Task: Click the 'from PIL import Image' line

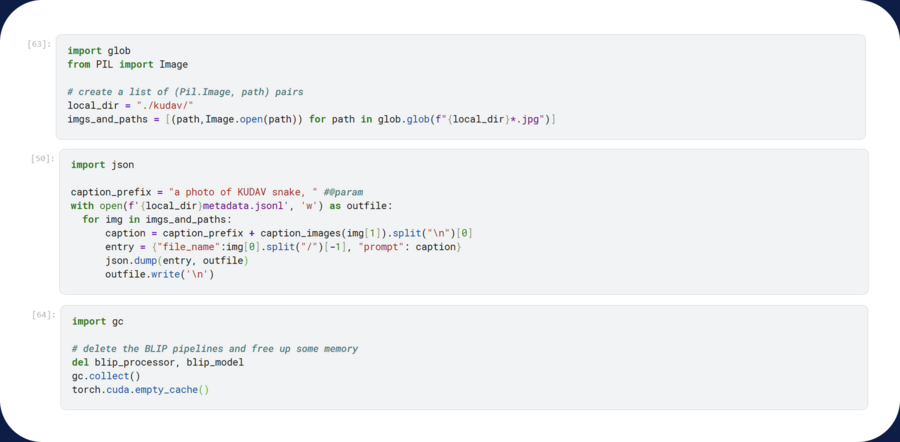Action: point(127,64)
